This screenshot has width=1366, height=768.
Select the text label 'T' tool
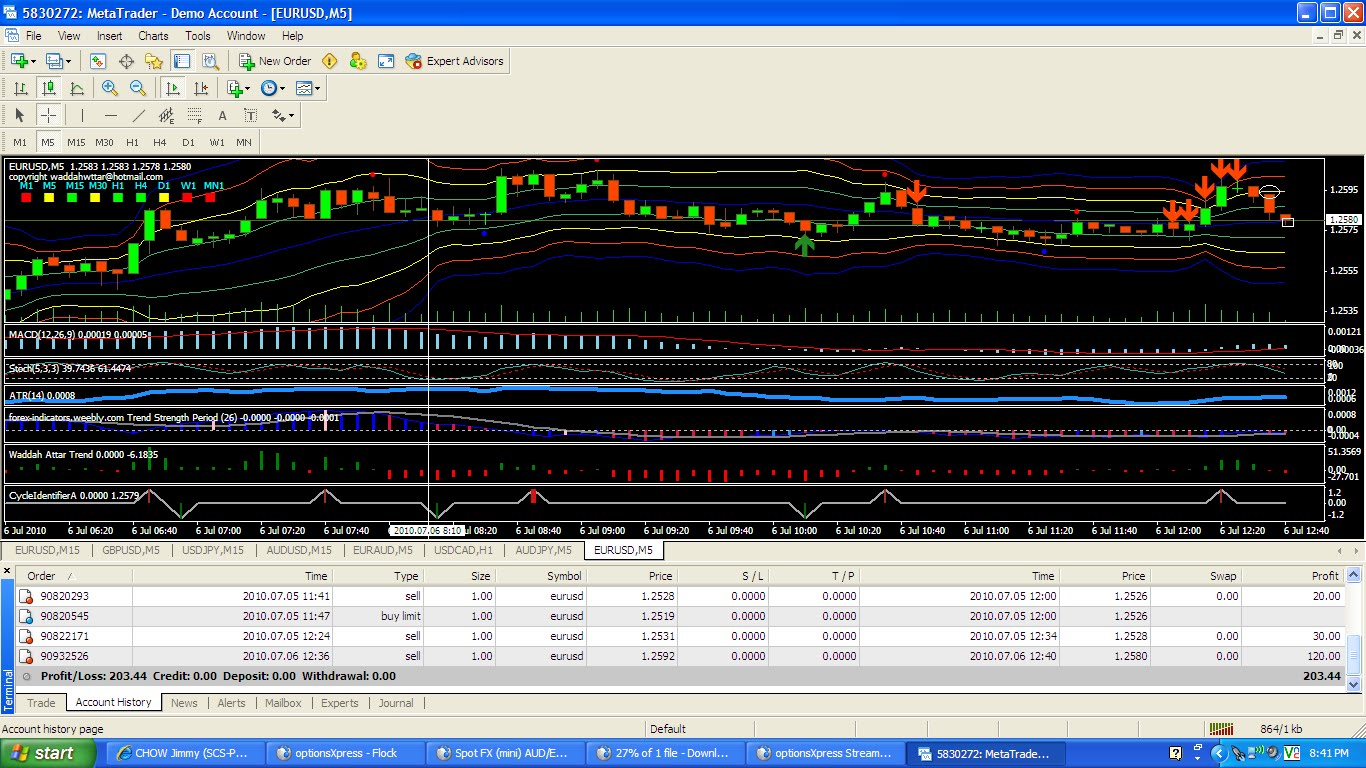[x=251, y=115]
